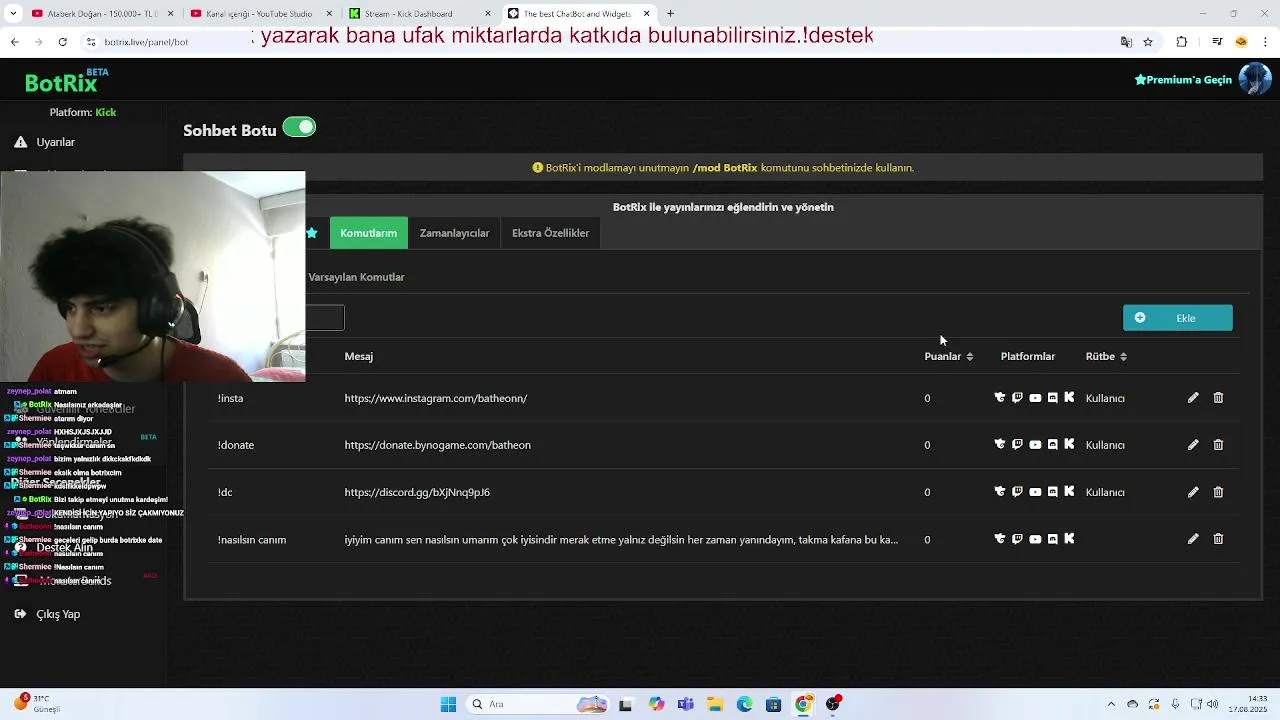Viewport: 1280px width, 720px height.
Task: Click the Kick platform icon in !donate row
Action: point(1069,445)
